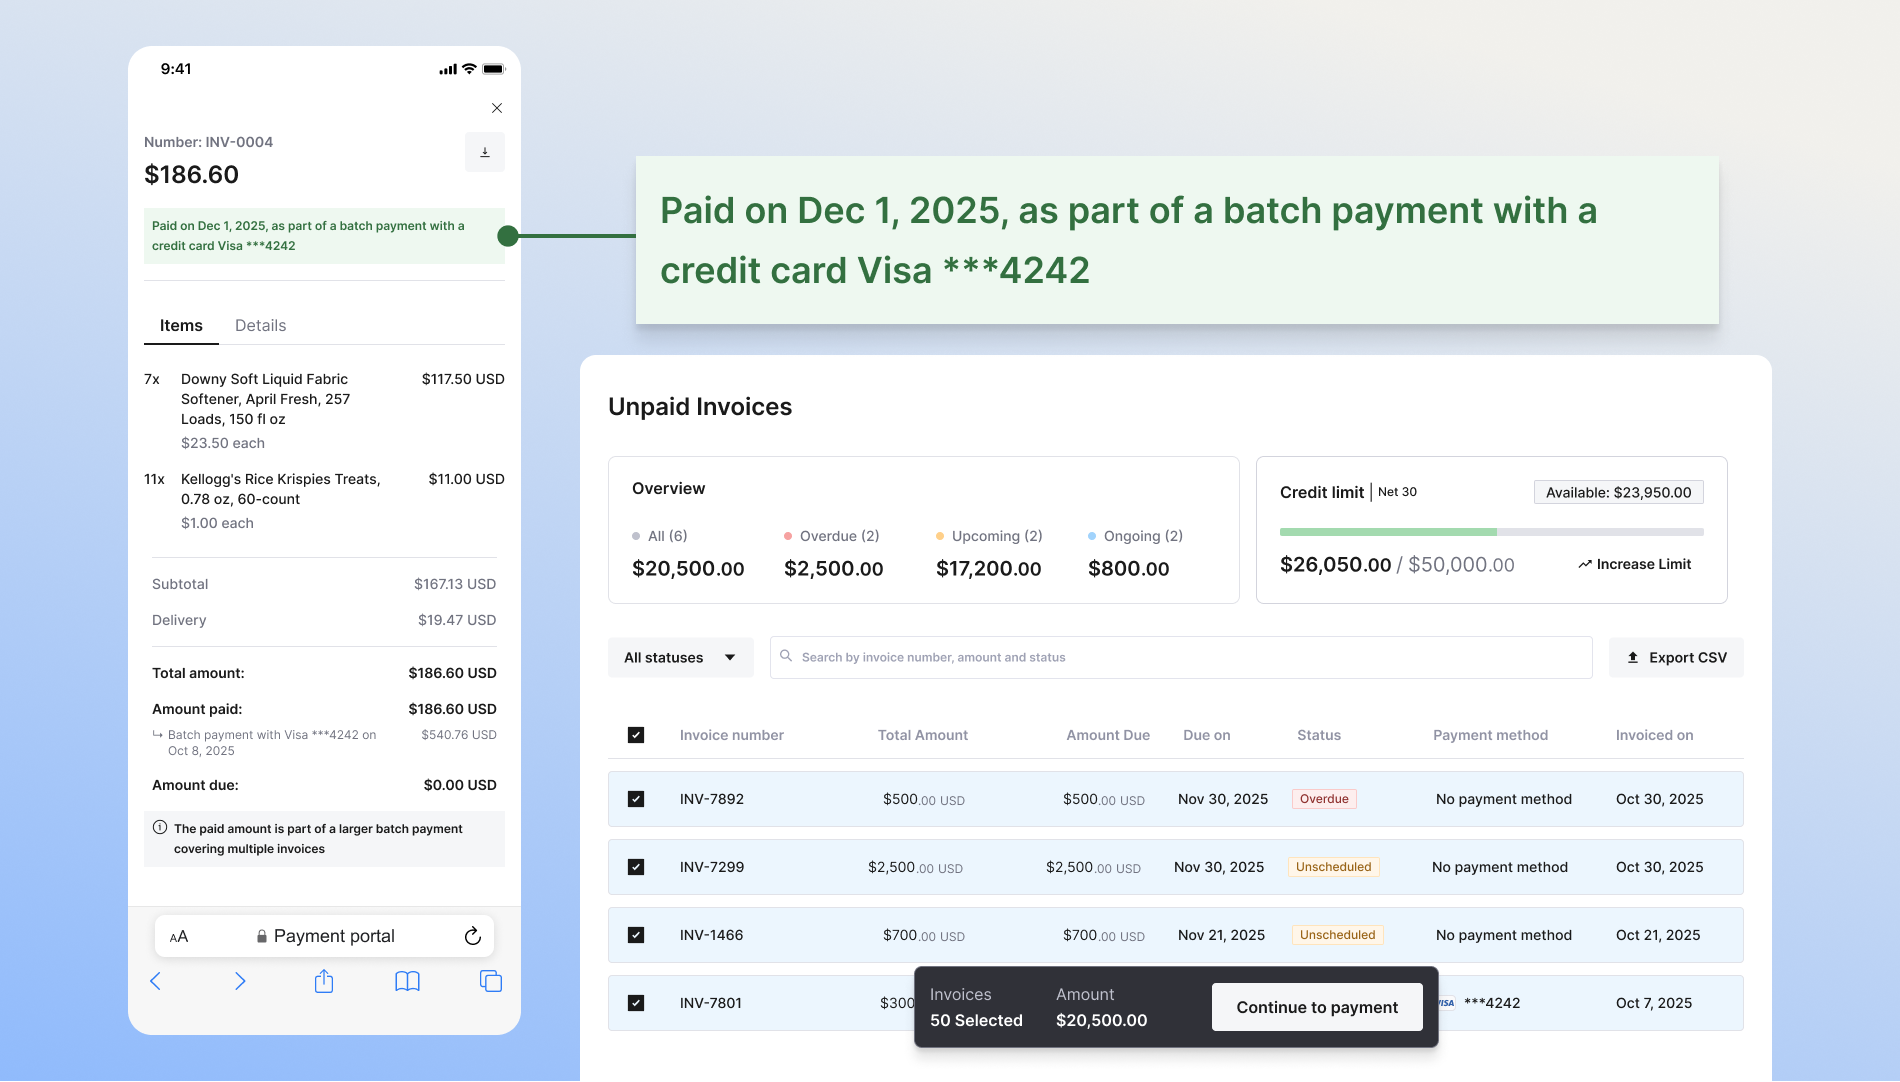The image size is (1900, 1082).
Task: Click the Batch payment with Visa ***4242 line
Action: (x=272, y=742)
